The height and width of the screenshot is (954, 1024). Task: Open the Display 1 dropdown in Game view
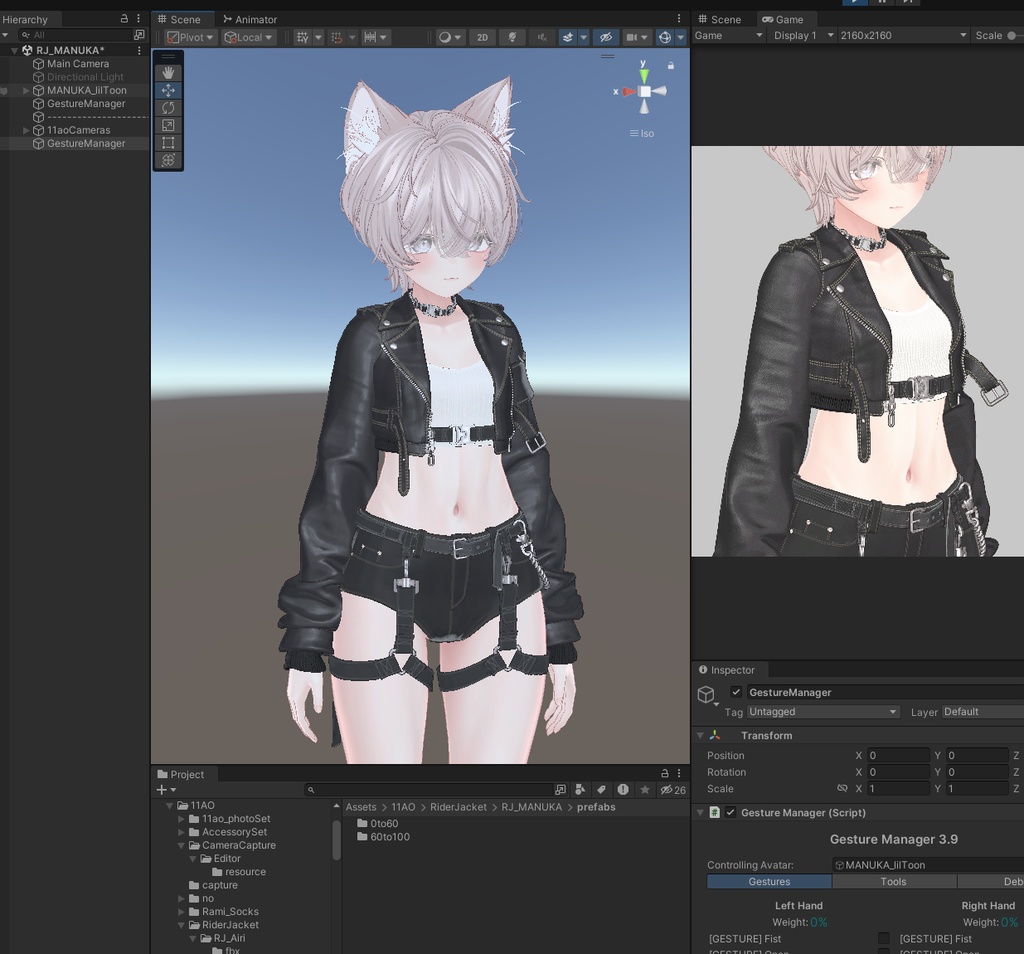click(x=803, y=35)
